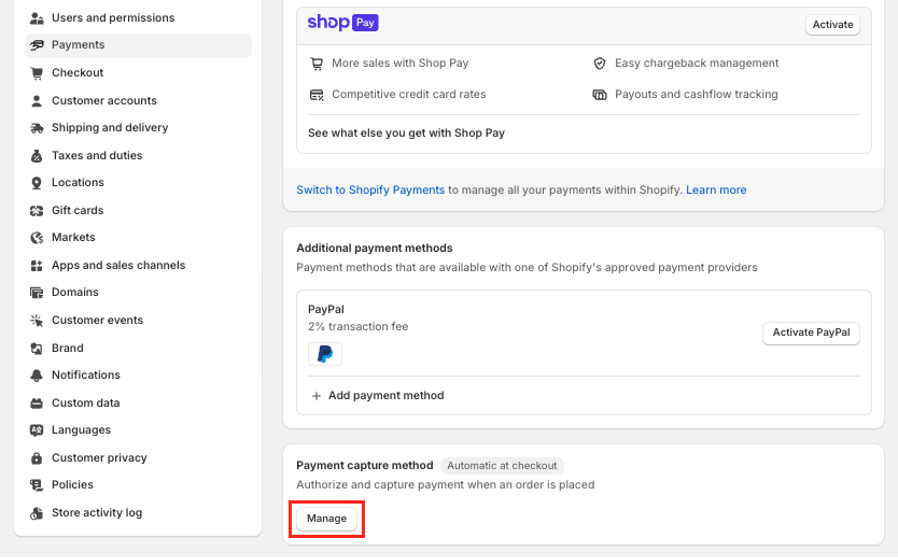The height and width of the screenshot is (558, 898).
Task: Click the Checkout cart icon in sidebar
Action: tap(37, 73)
